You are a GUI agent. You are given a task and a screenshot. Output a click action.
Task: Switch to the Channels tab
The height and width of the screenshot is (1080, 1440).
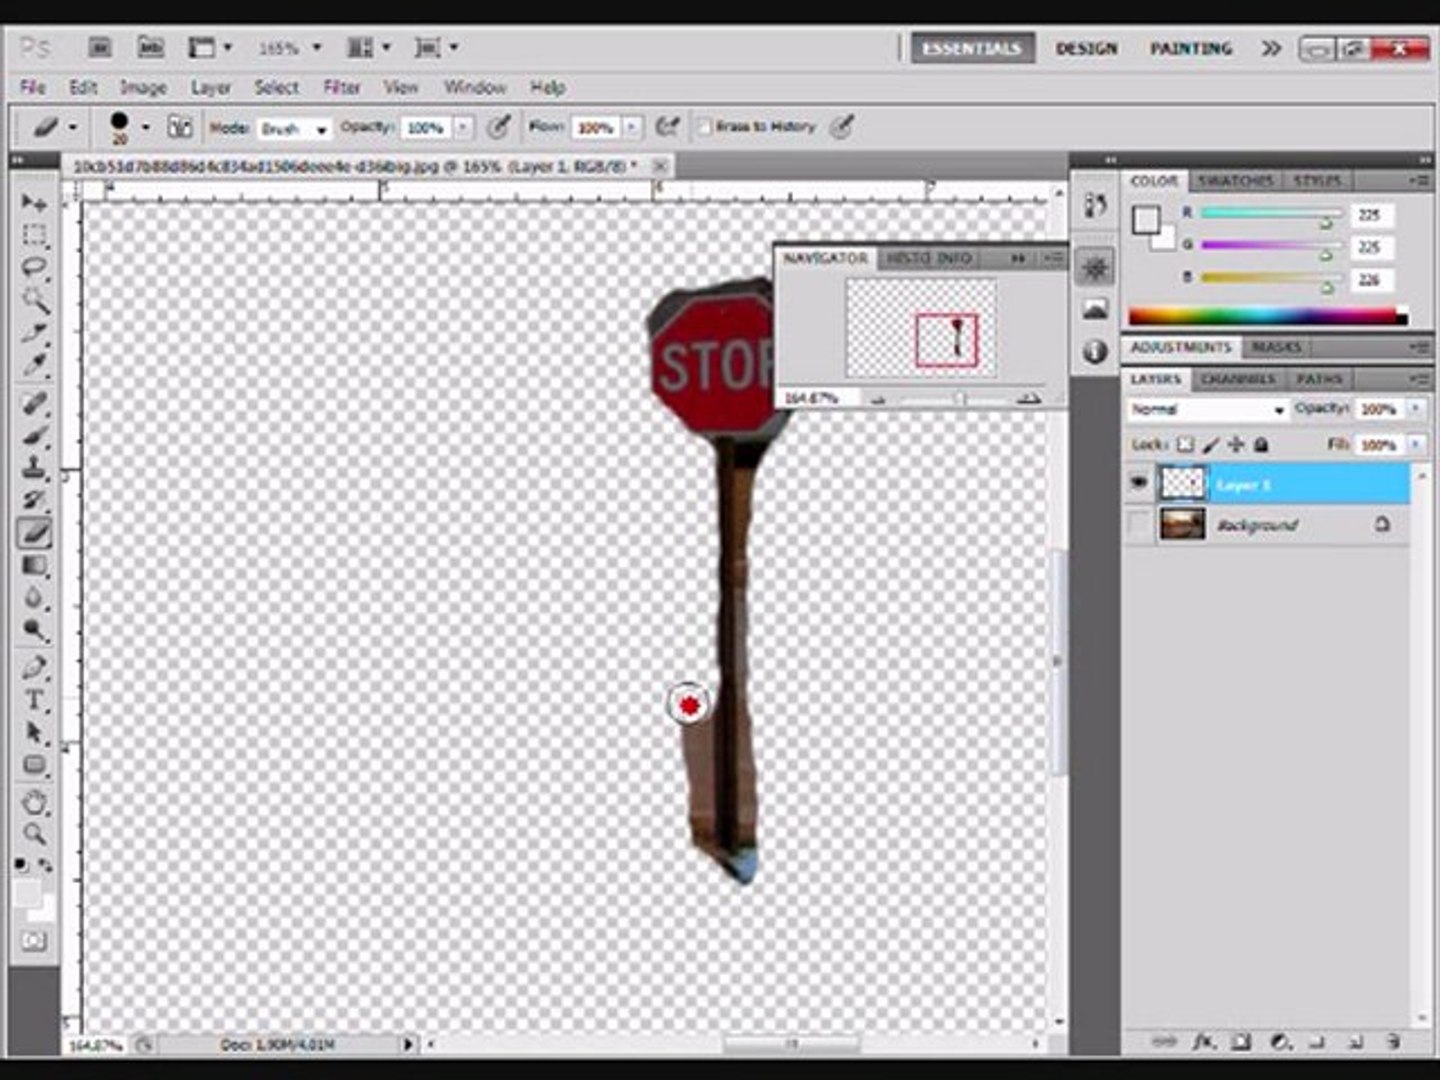coord(1238,379)
